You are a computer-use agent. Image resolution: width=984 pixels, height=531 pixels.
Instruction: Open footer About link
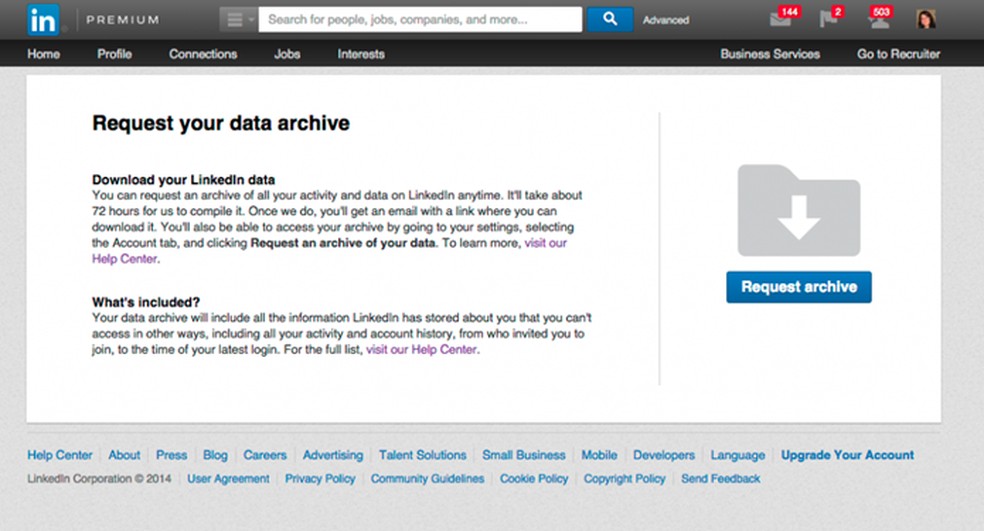124,455
